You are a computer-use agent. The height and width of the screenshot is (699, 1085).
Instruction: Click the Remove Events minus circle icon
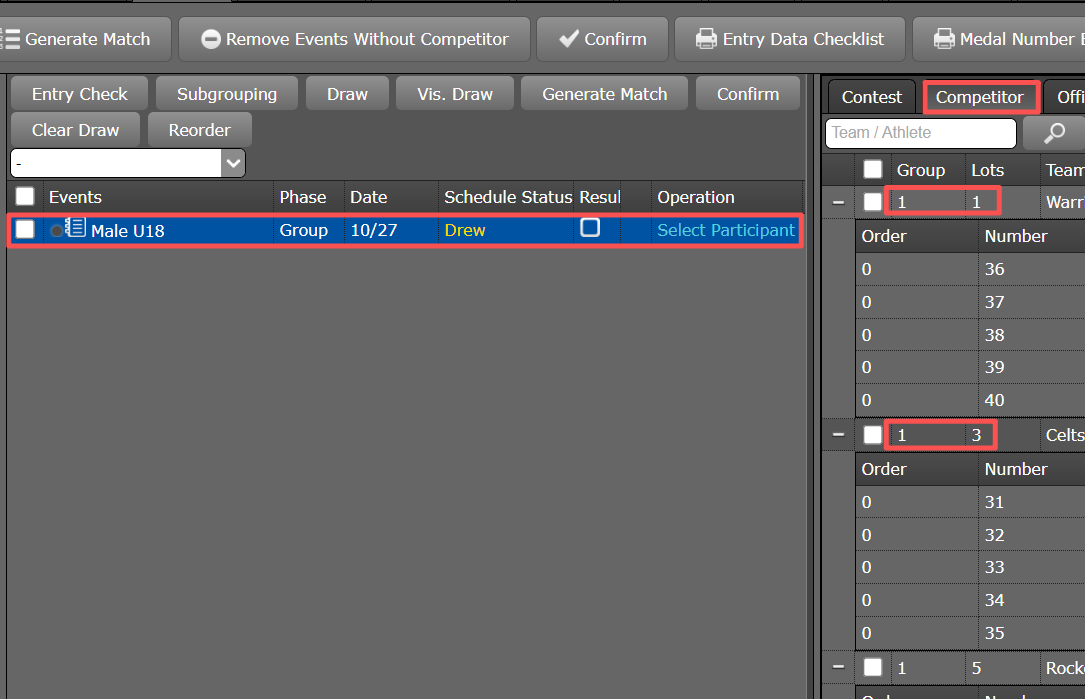tap(211, 39)
